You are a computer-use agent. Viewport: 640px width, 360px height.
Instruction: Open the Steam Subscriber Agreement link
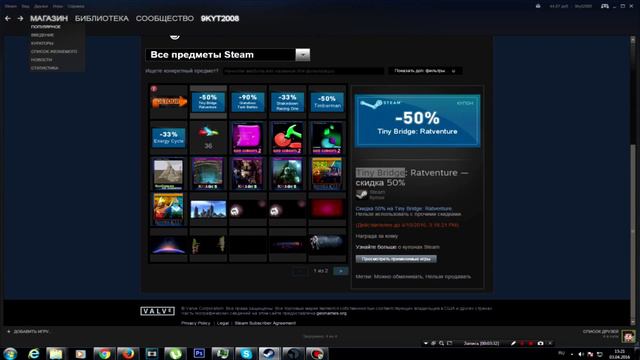(x=265, y=323)
